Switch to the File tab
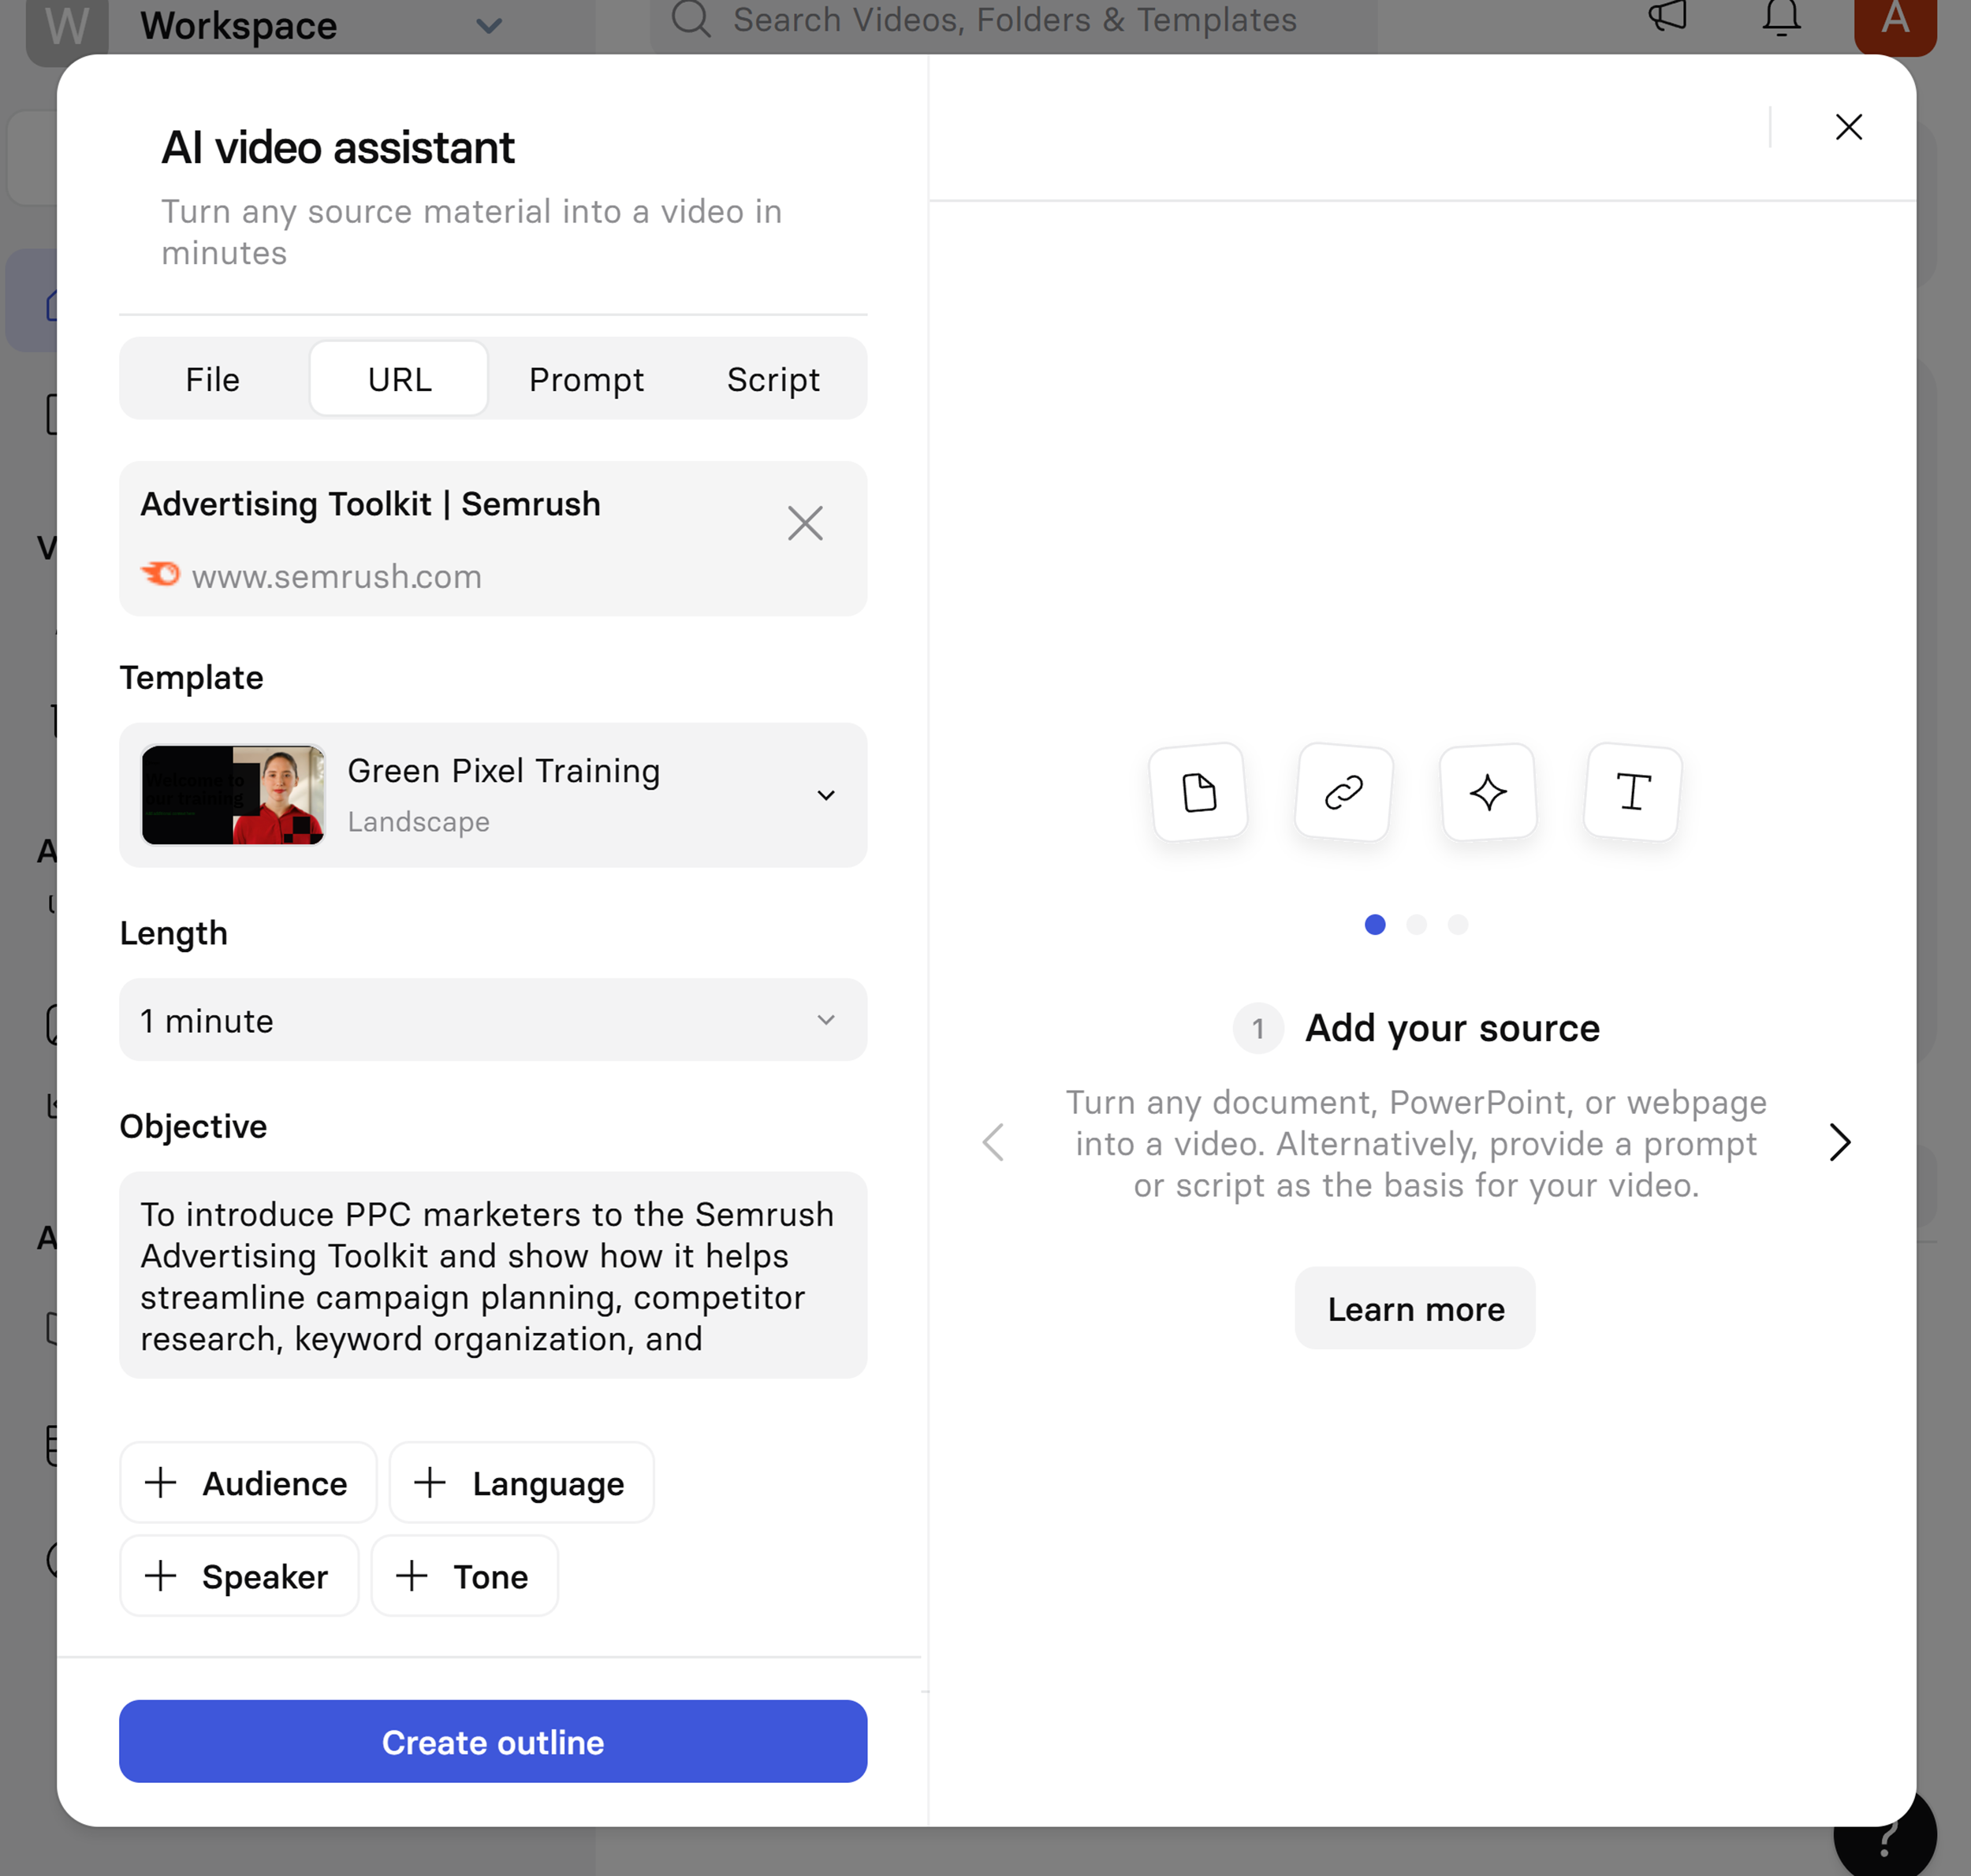This screenshot has height=1876, width=1971. coord(212,379)
